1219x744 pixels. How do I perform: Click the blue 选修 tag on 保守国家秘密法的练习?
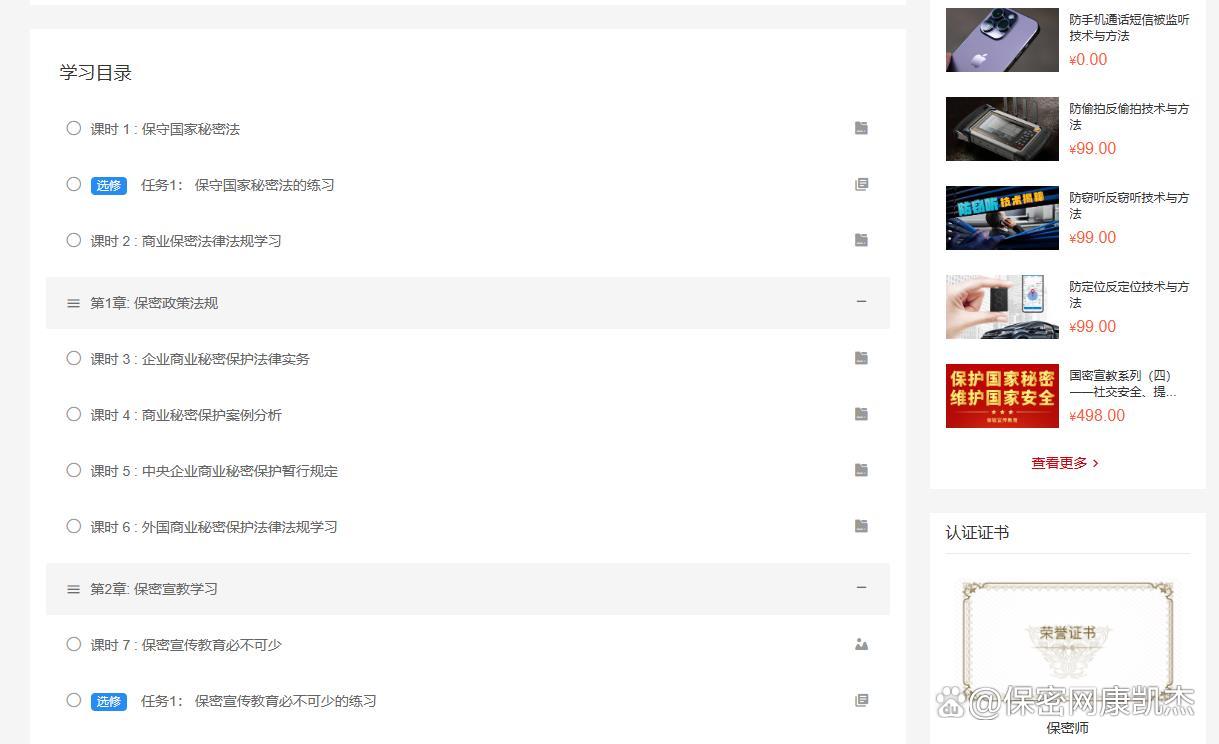point(109,185)
